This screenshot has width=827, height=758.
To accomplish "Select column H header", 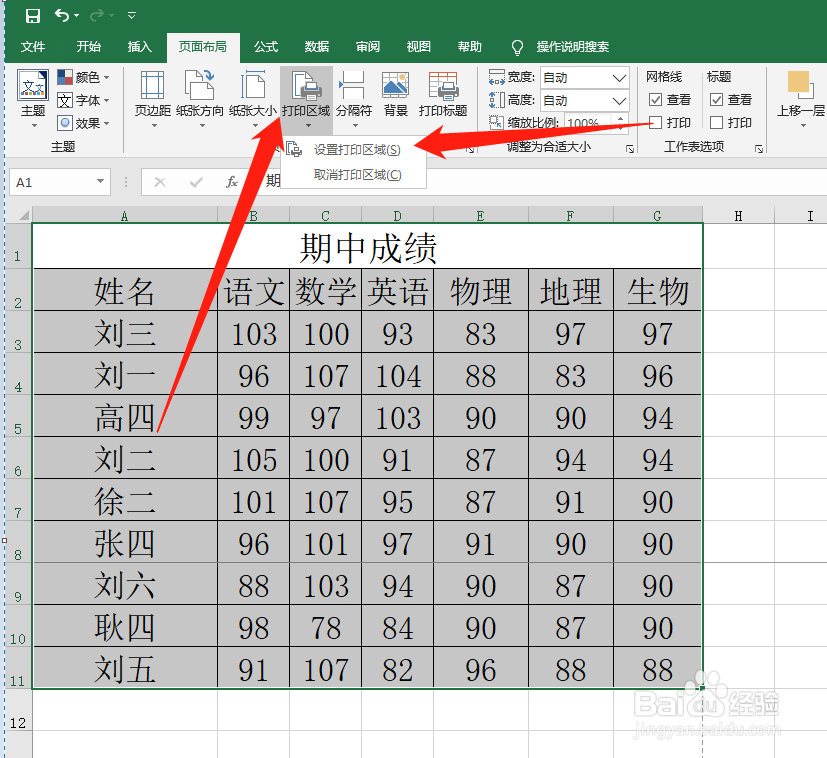I will click(739, 215).
